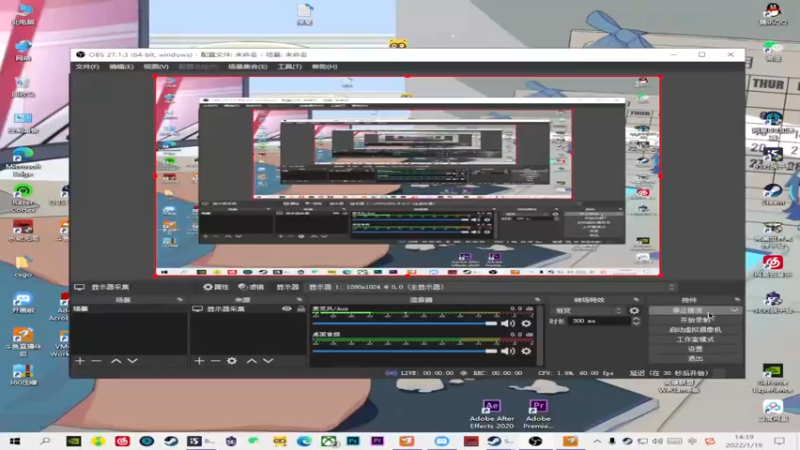The width and height of the screenshot is (800, 450).
Task: Open properties (属性) gear for selected source
Action: click(215, 287)
